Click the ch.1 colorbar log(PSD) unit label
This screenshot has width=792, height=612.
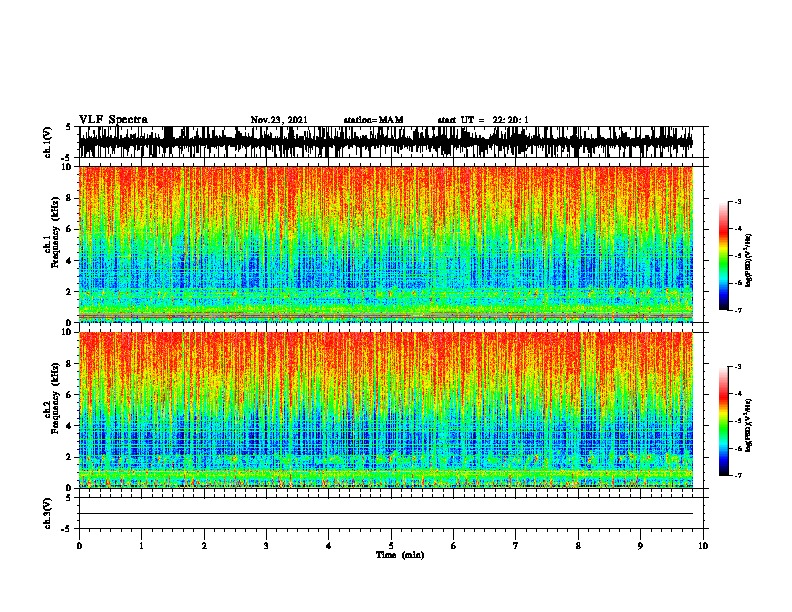(x=749, y=261)
